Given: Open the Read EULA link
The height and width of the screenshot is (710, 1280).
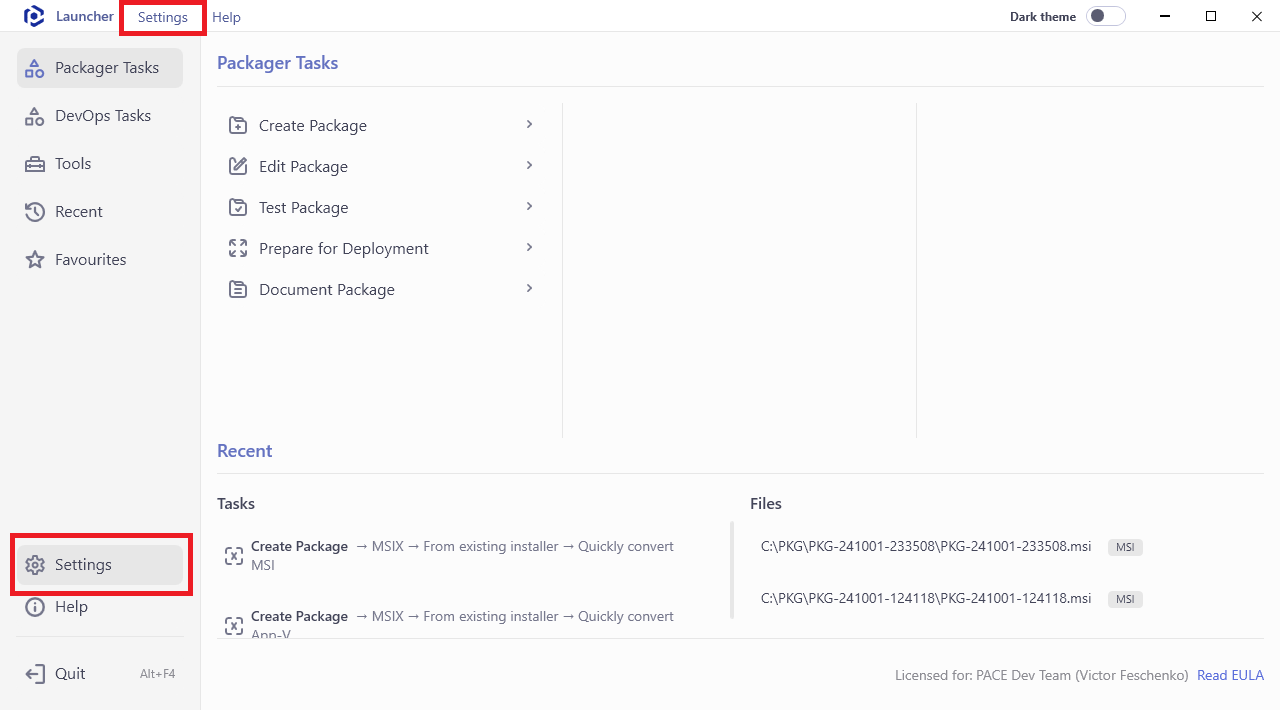Looking at the screenshot, I should coord(1230,676).
